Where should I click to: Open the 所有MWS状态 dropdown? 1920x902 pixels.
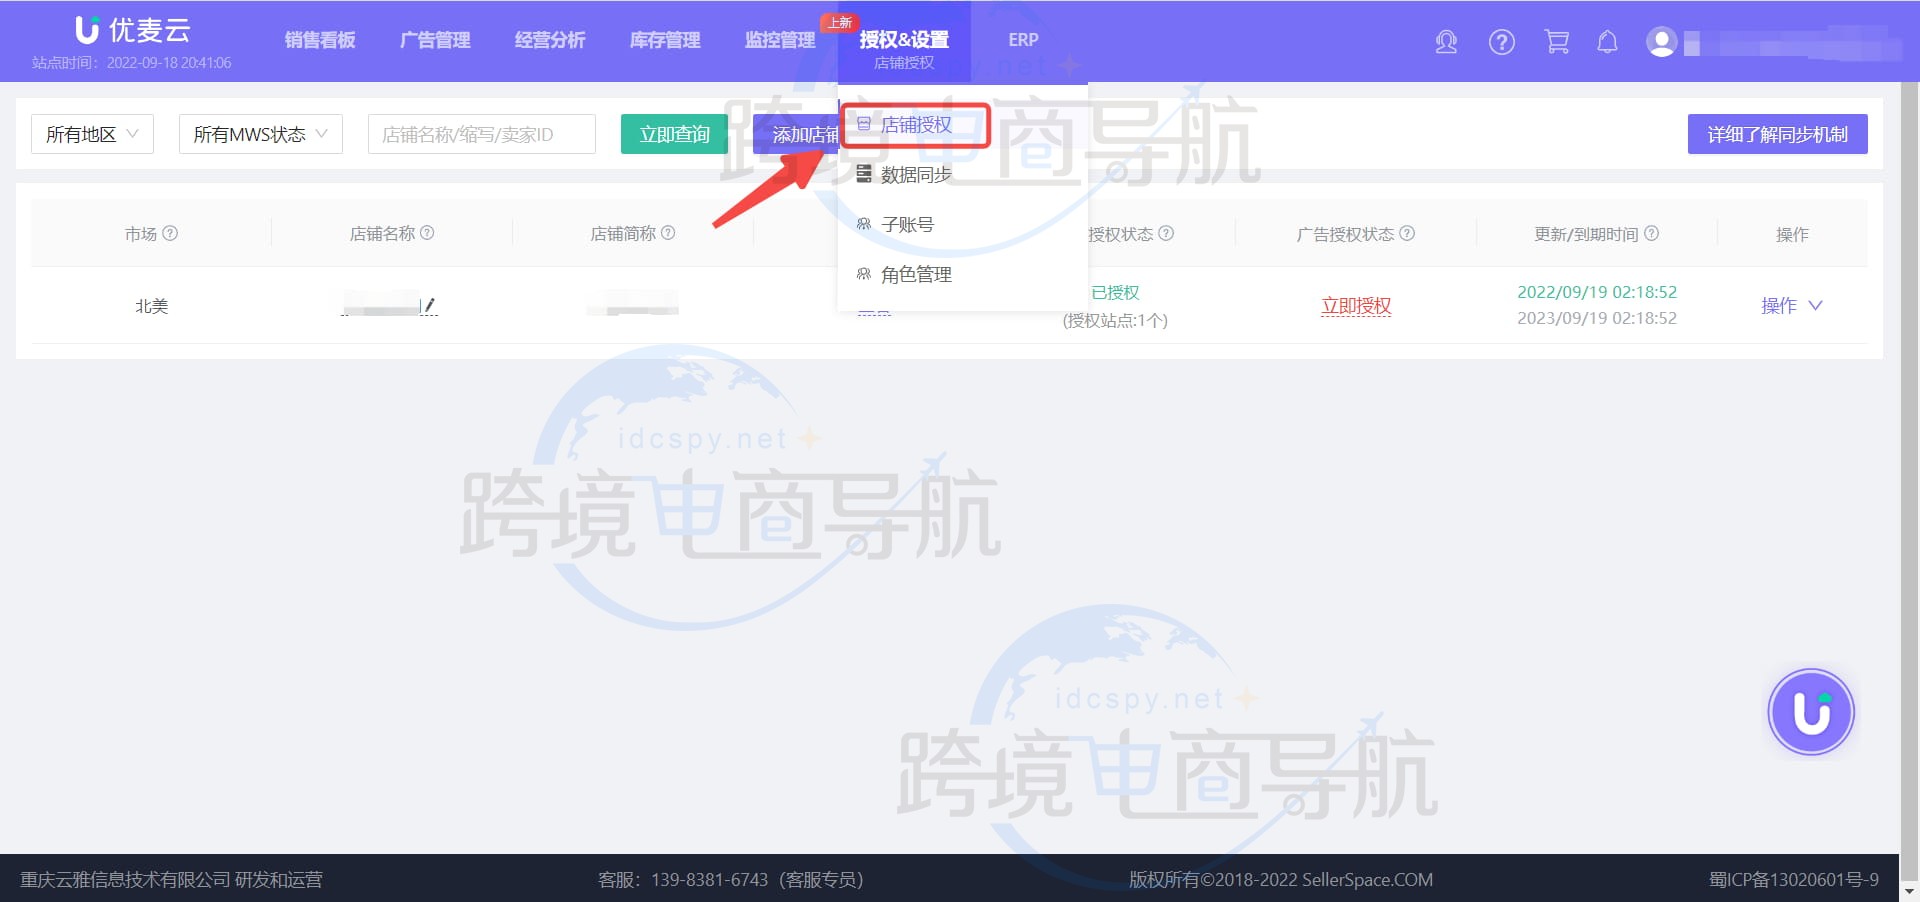[260, 134]
